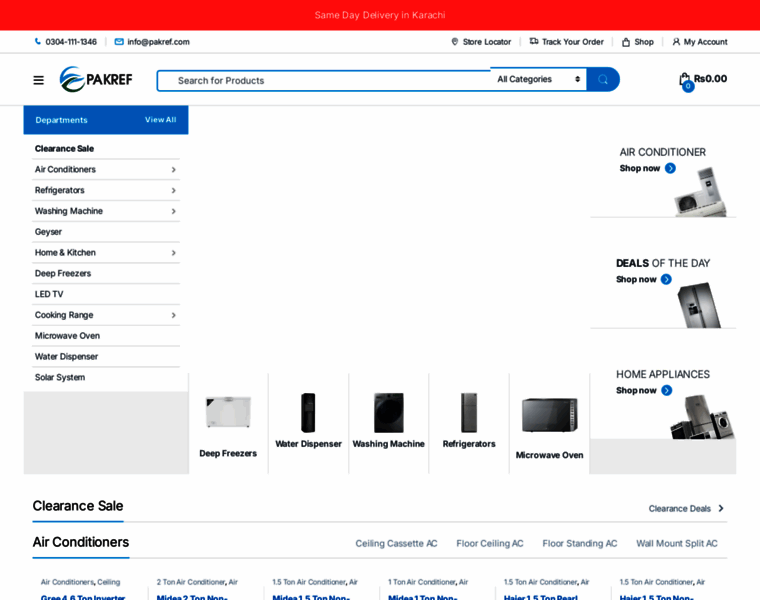Click the Track Your Order link
The width and height of the screenshot is (760, 600).
[572, 42]
